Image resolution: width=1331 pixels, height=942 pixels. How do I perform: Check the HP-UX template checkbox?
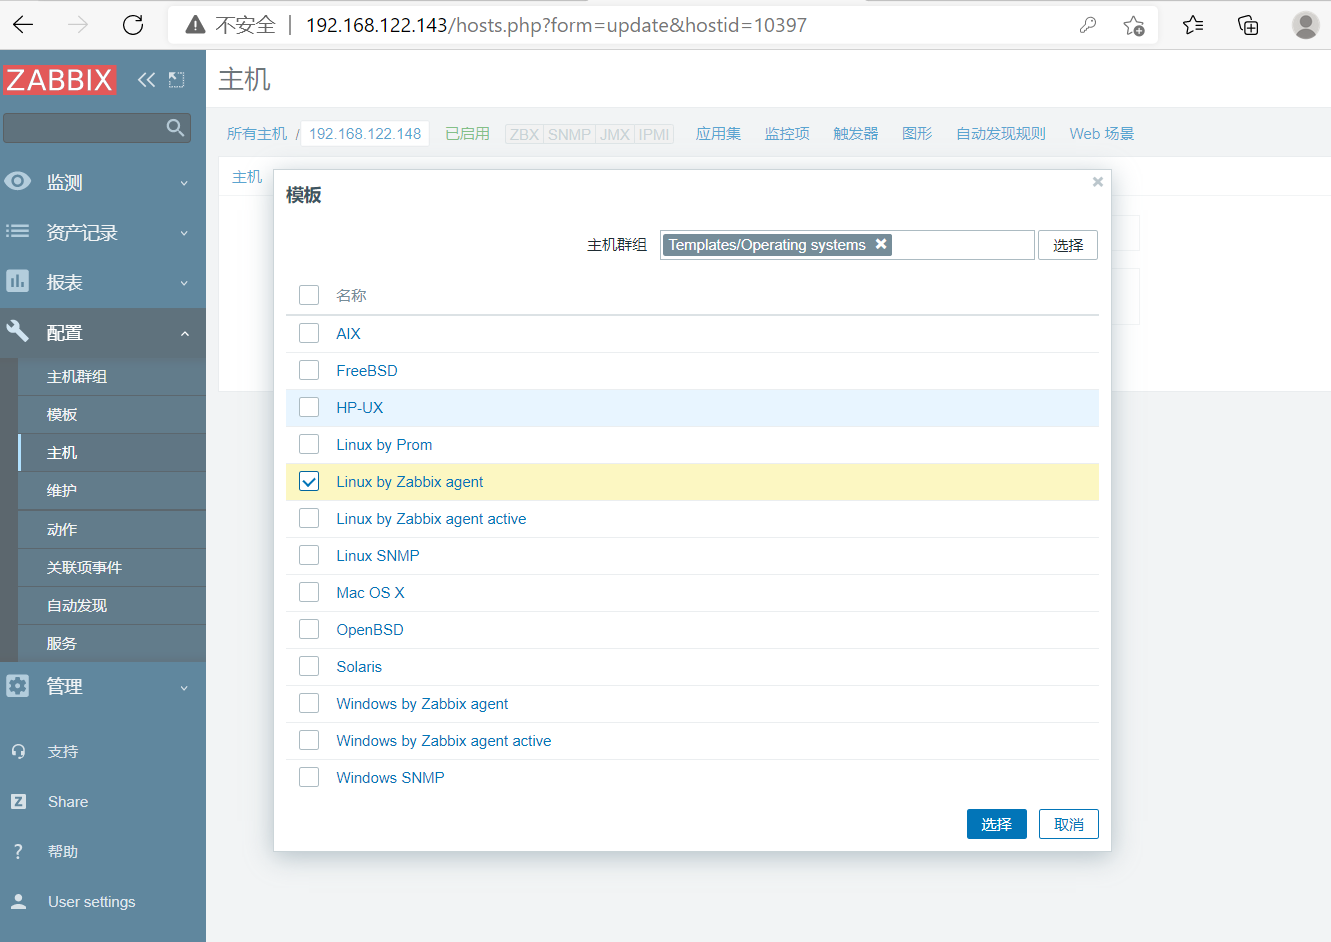[309, 407]
